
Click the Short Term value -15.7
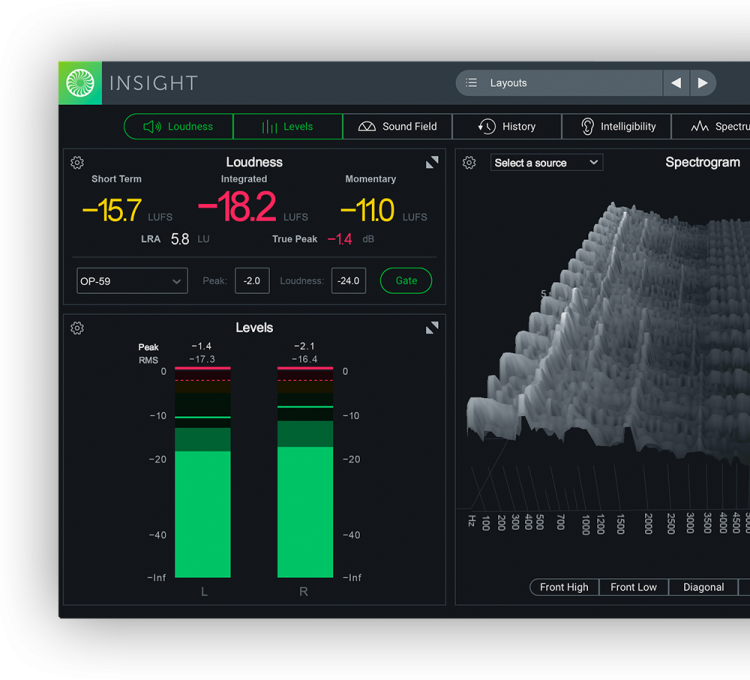point(112,210)
